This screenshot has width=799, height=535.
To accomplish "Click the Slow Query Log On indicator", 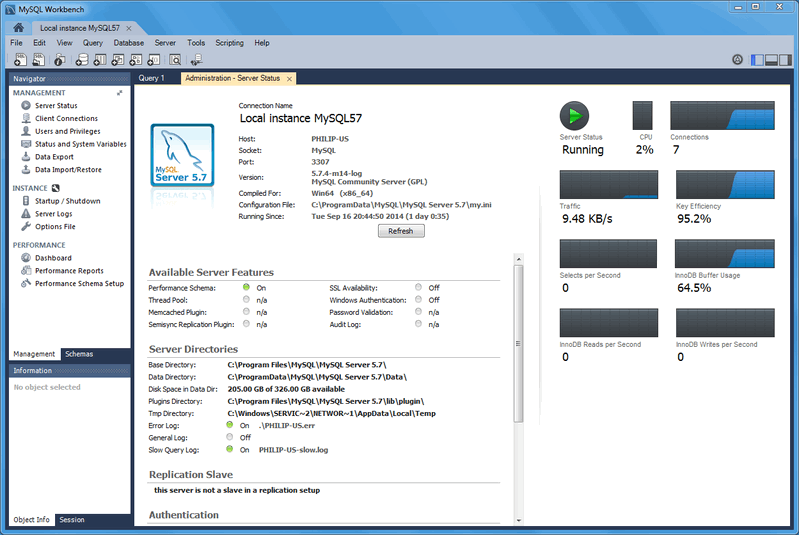I will tap(229, 449).
